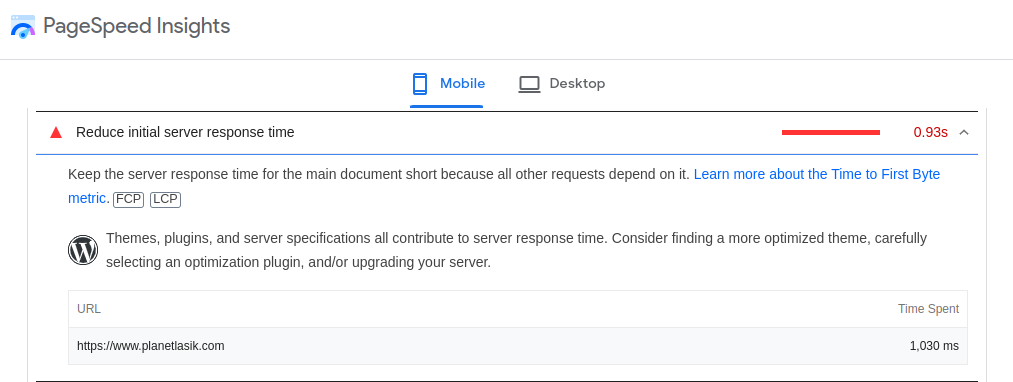Click the LCP metric tag

pyautogui.click(x=165, y=199)
